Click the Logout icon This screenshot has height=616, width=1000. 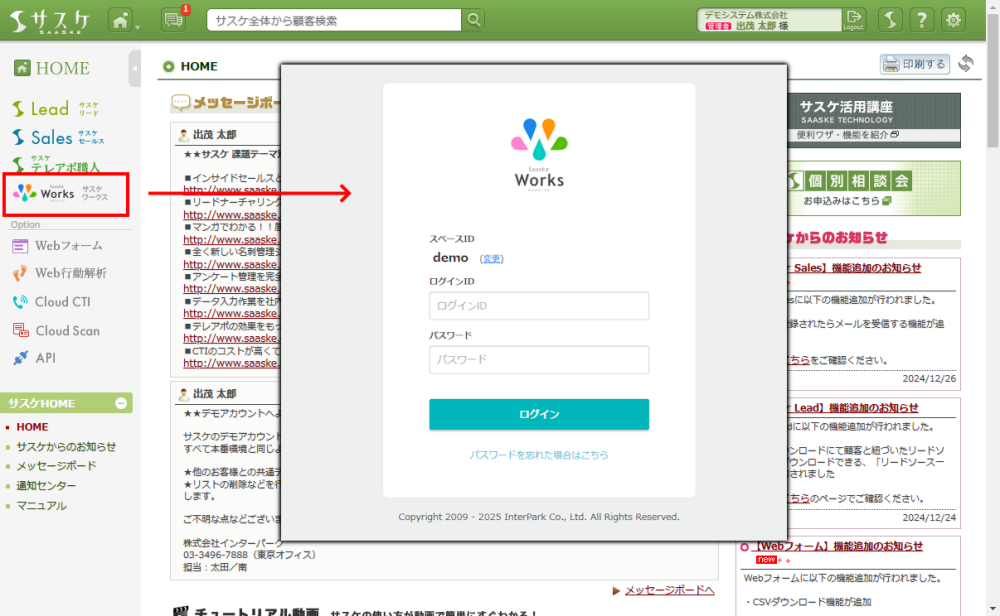click(853, 19)
